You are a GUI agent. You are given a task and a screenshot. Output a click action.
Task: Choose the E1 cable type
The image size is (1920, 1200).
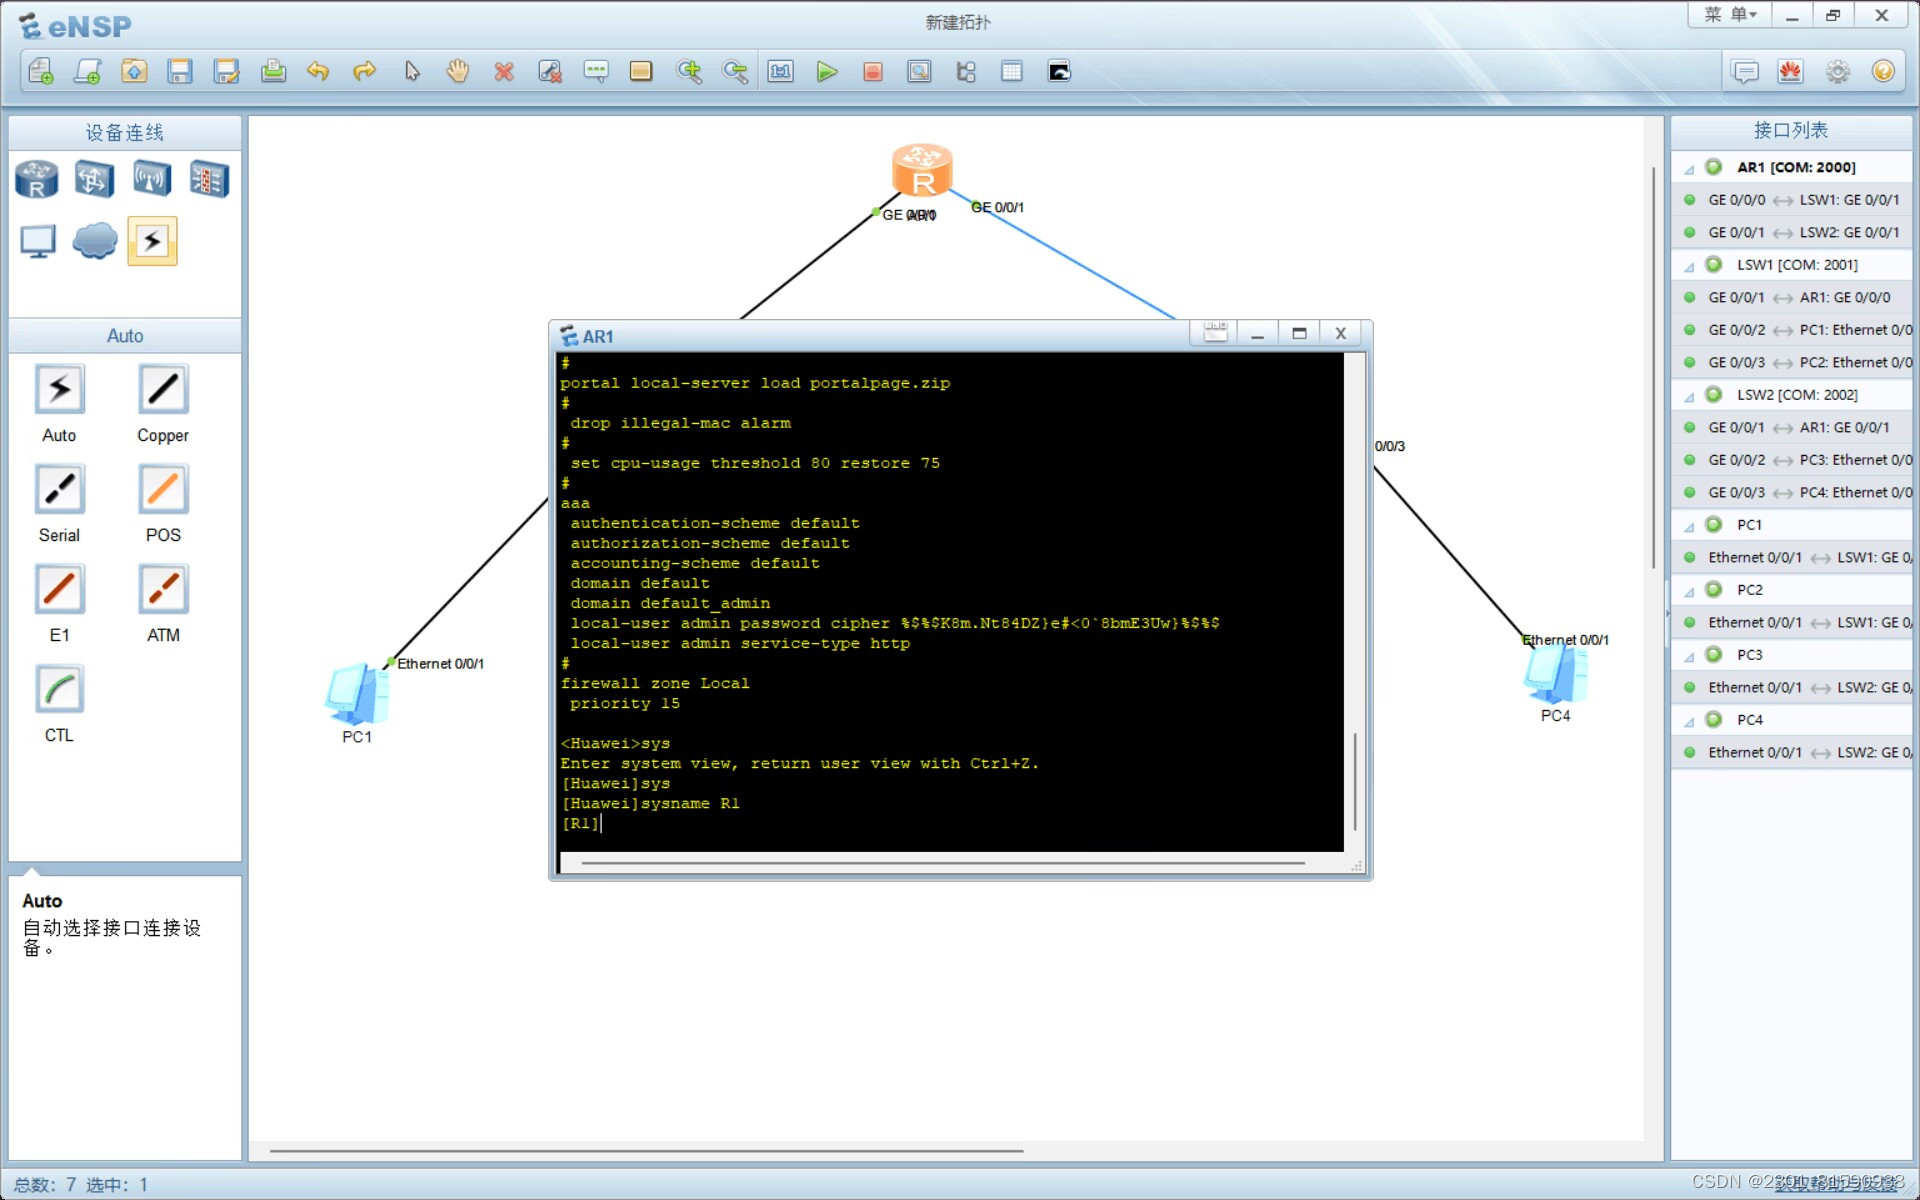59,590
